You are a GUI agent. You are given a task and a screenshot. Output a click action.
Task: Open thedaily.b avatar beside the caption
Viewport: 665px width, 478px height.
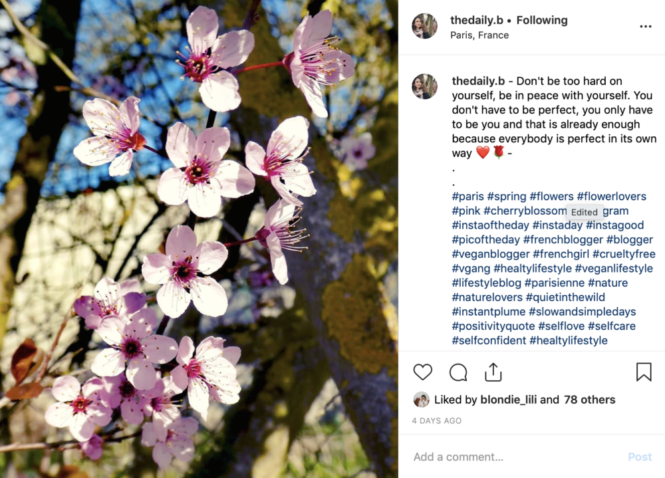pos(424,87)
